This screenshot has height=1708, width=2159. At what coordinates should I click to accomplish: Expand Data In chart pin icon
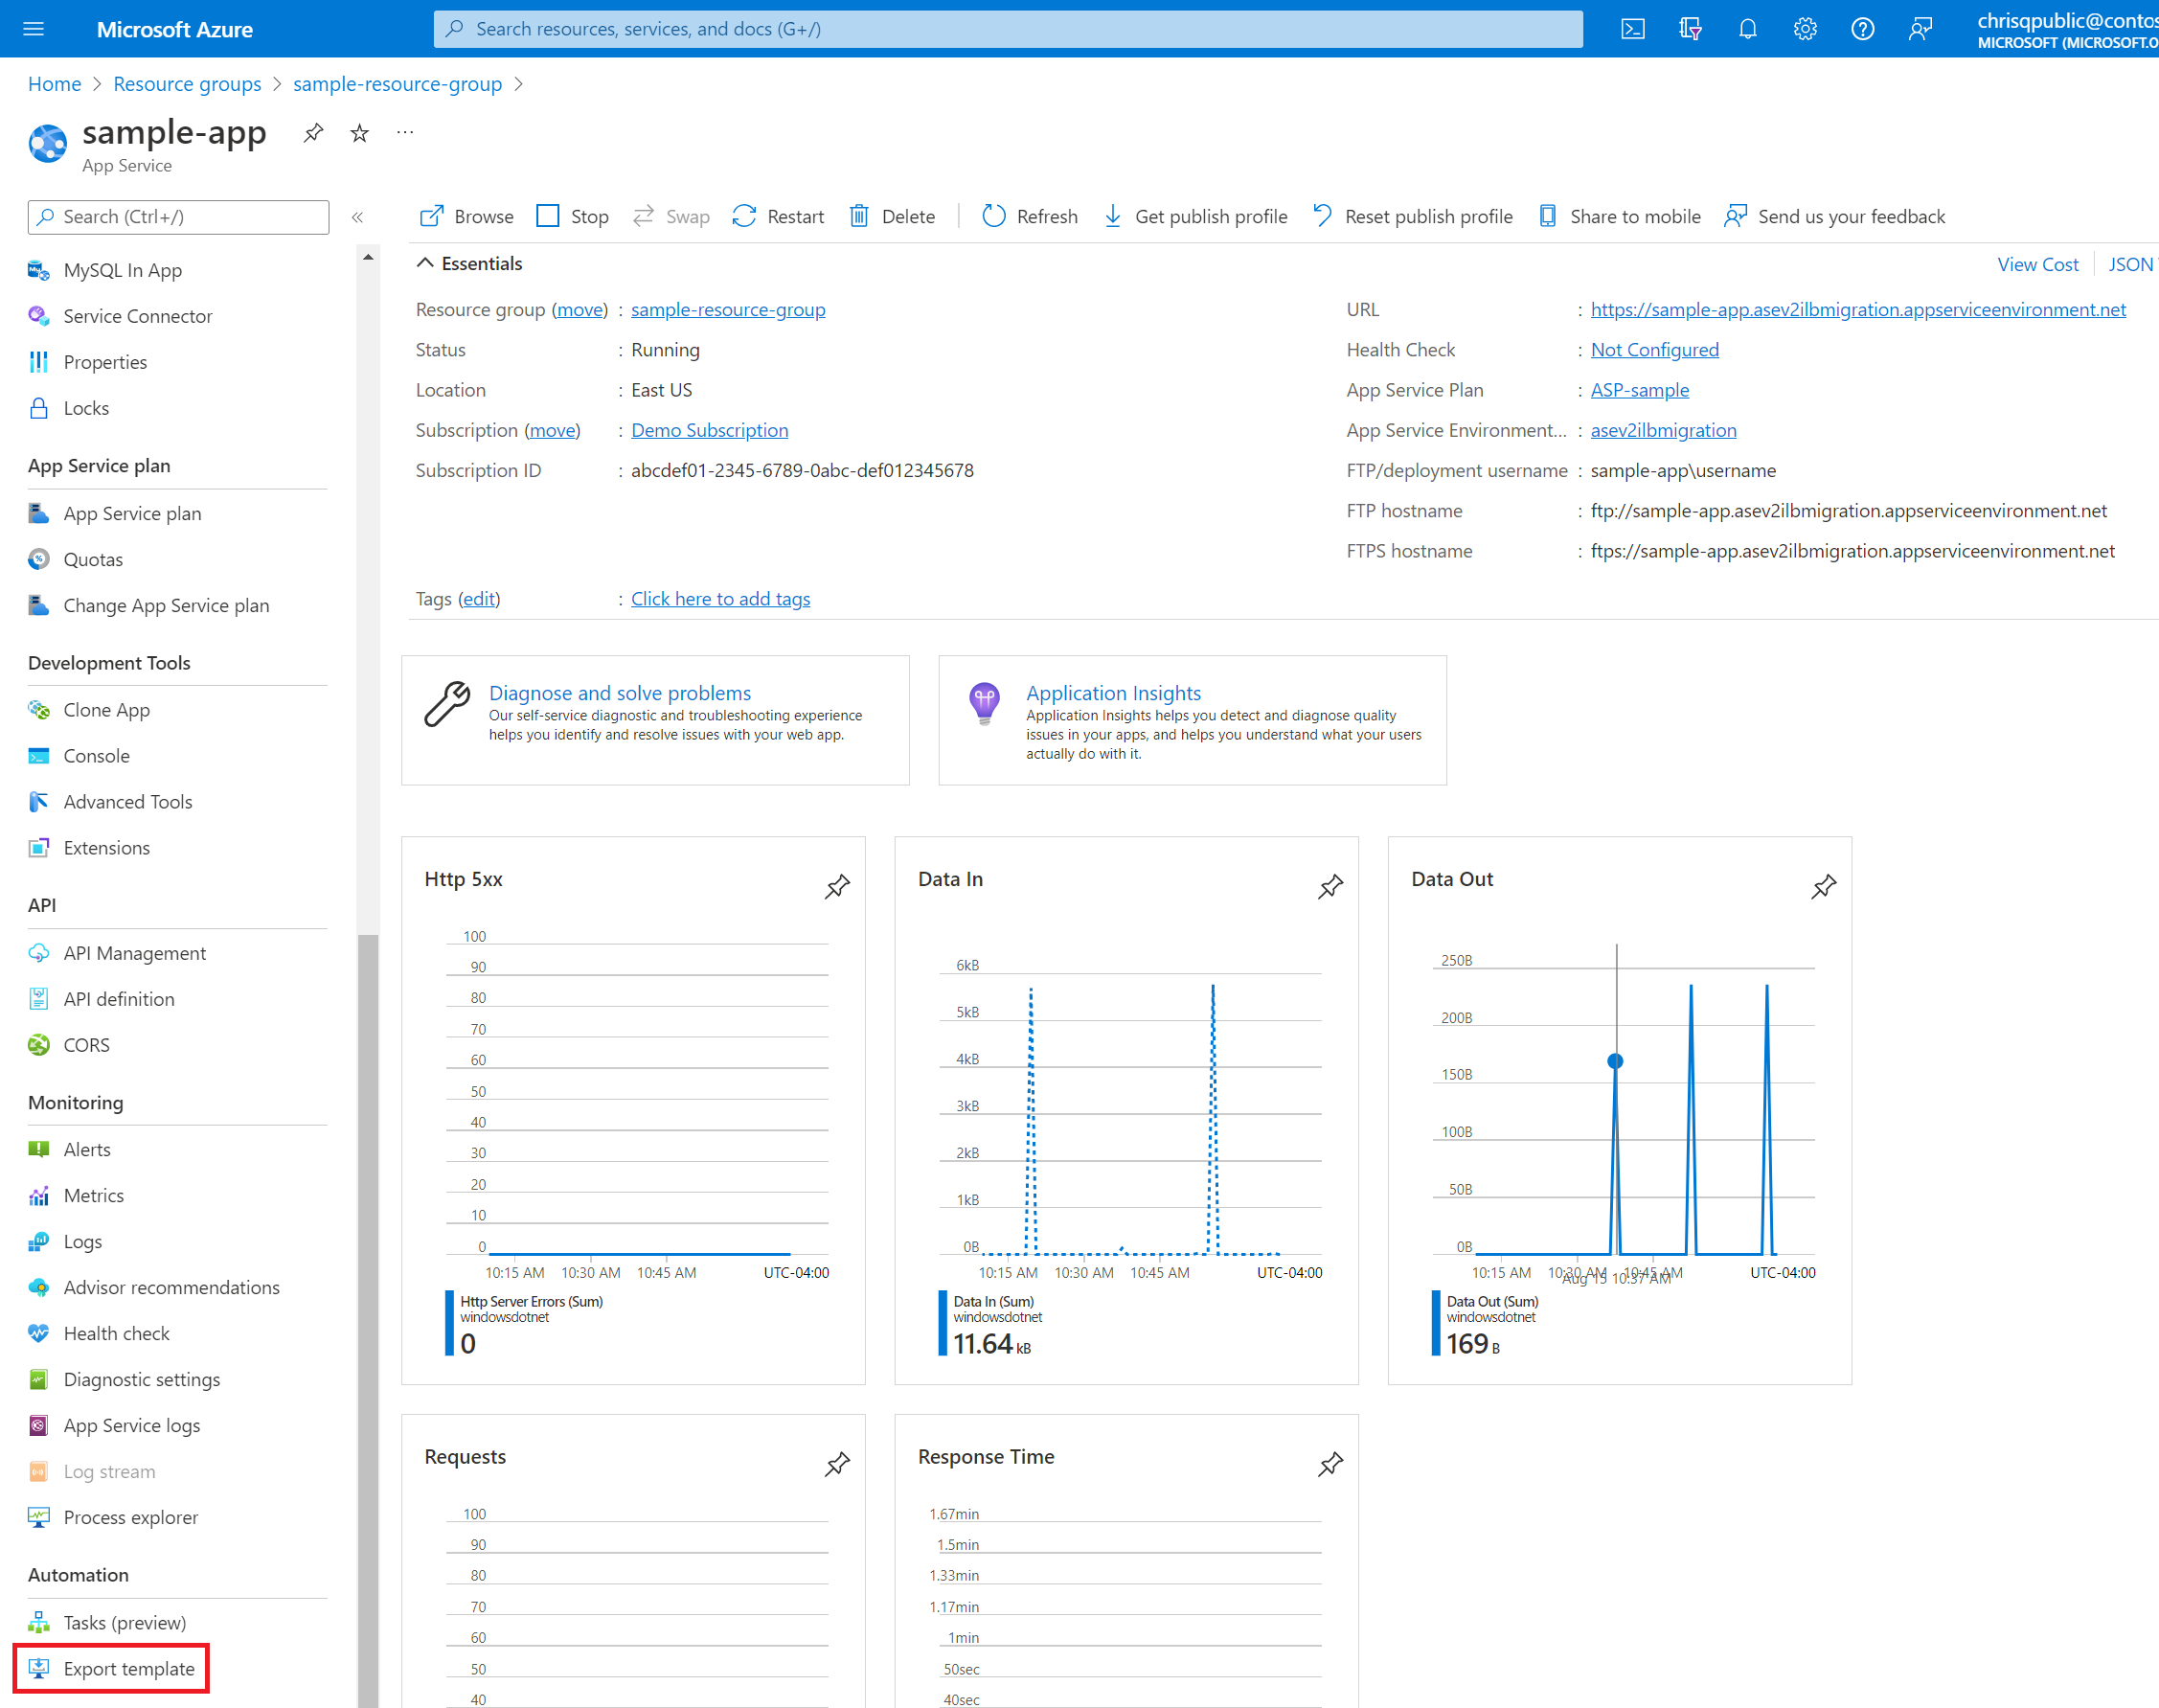pos(1331,886)
